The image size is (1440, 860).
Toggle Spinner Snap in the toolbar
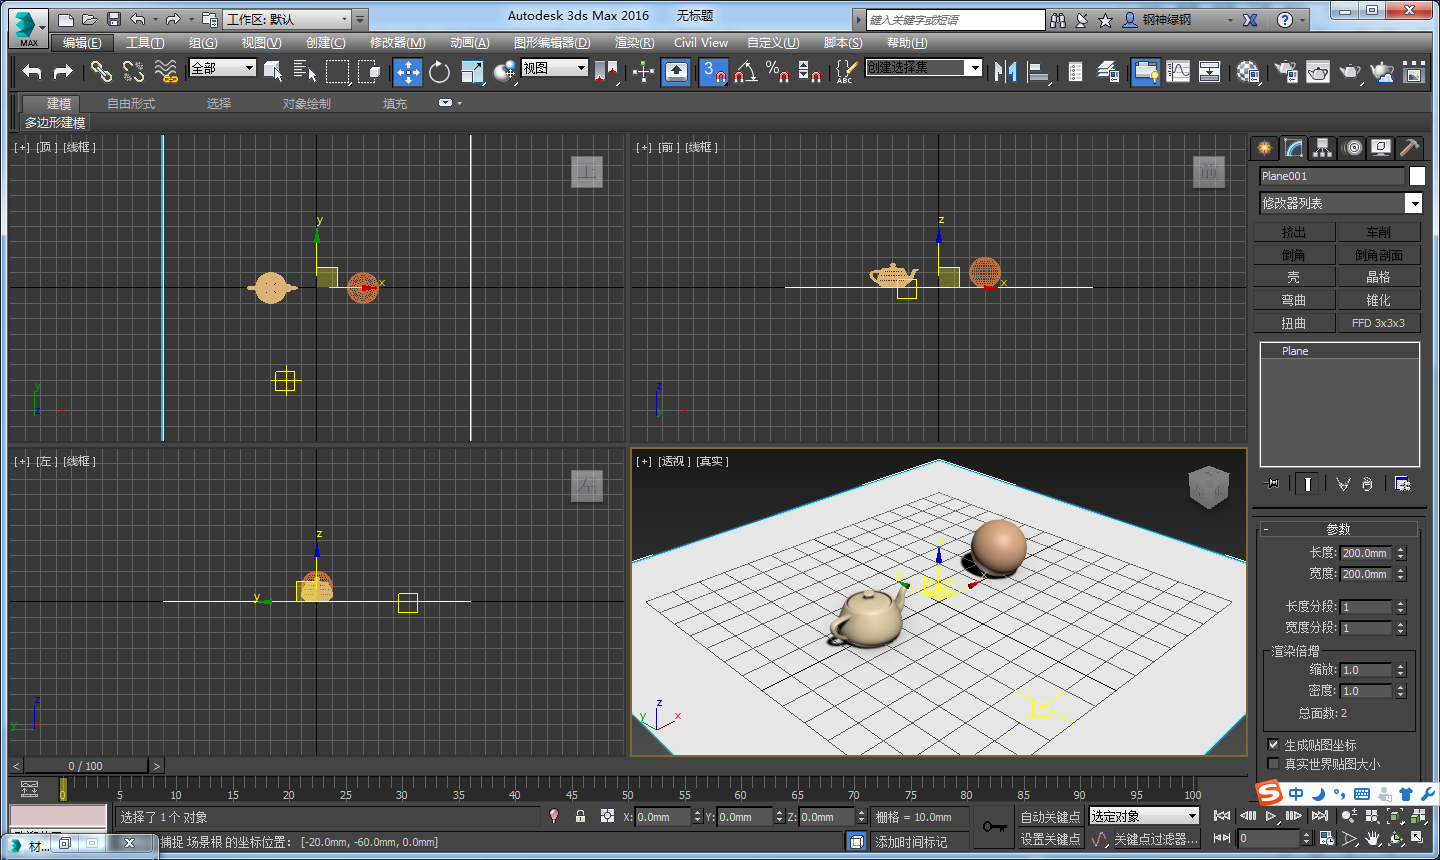pos(809,71)
